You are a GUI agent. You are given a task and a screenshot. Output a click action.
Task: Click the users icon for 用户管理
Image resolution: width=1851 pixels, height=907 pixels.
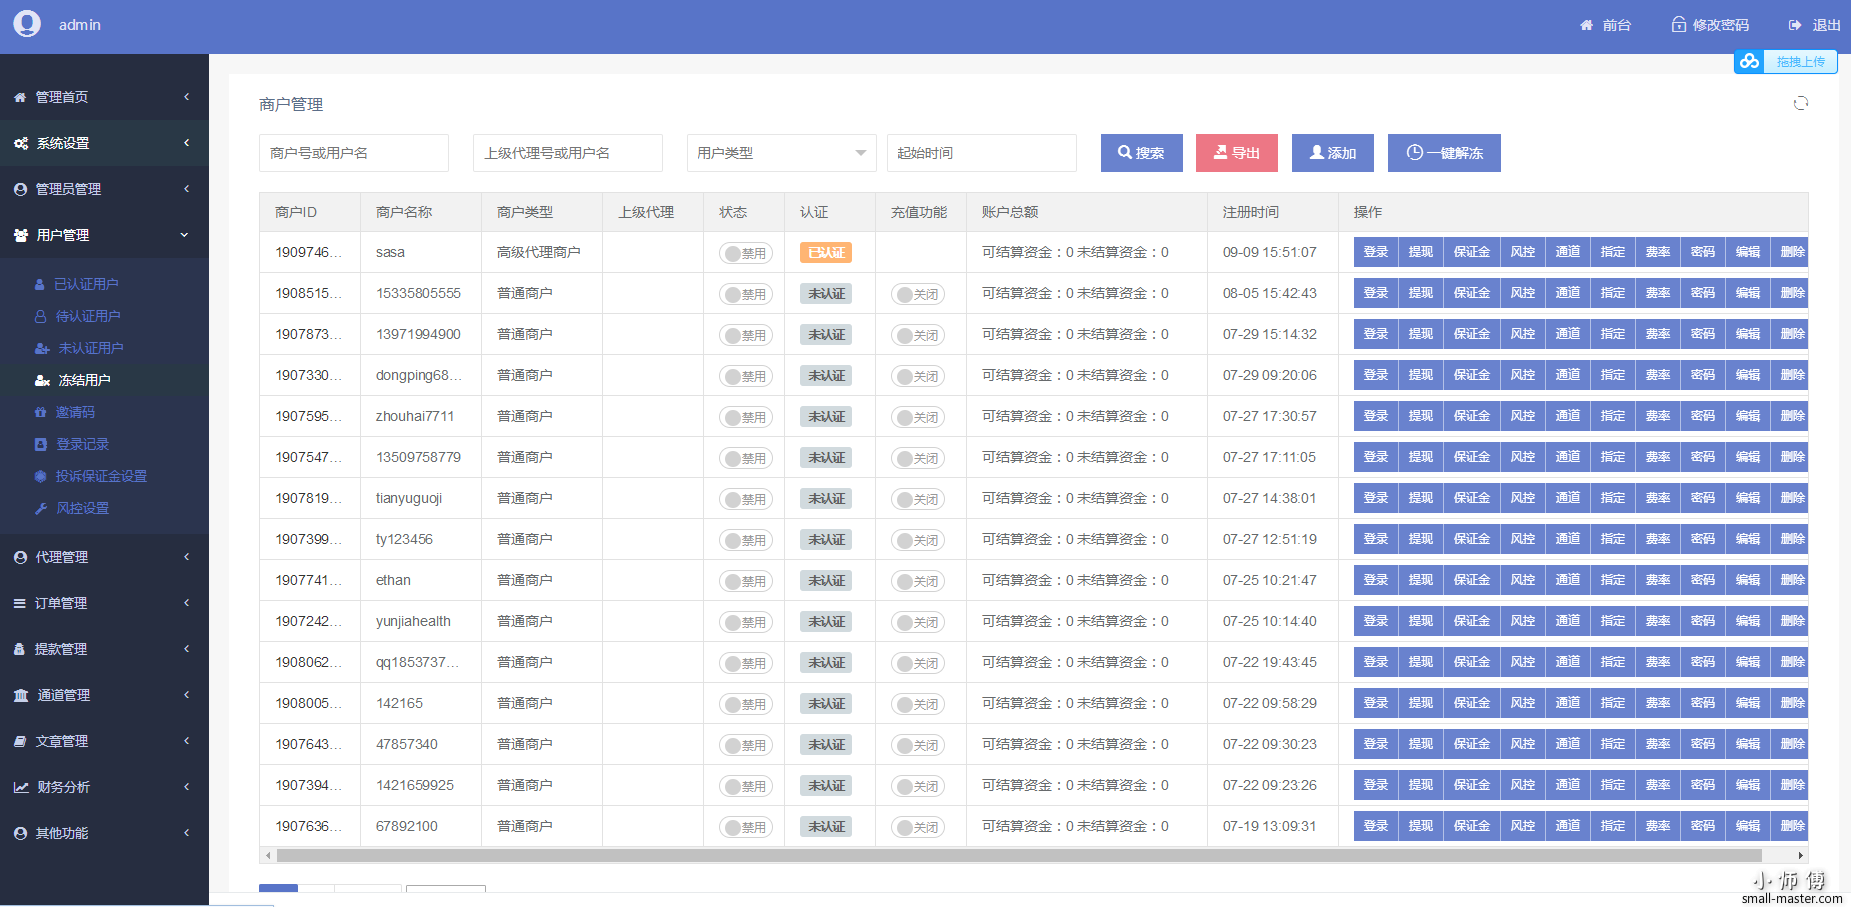pyautogui.click(x=21, y=235)
